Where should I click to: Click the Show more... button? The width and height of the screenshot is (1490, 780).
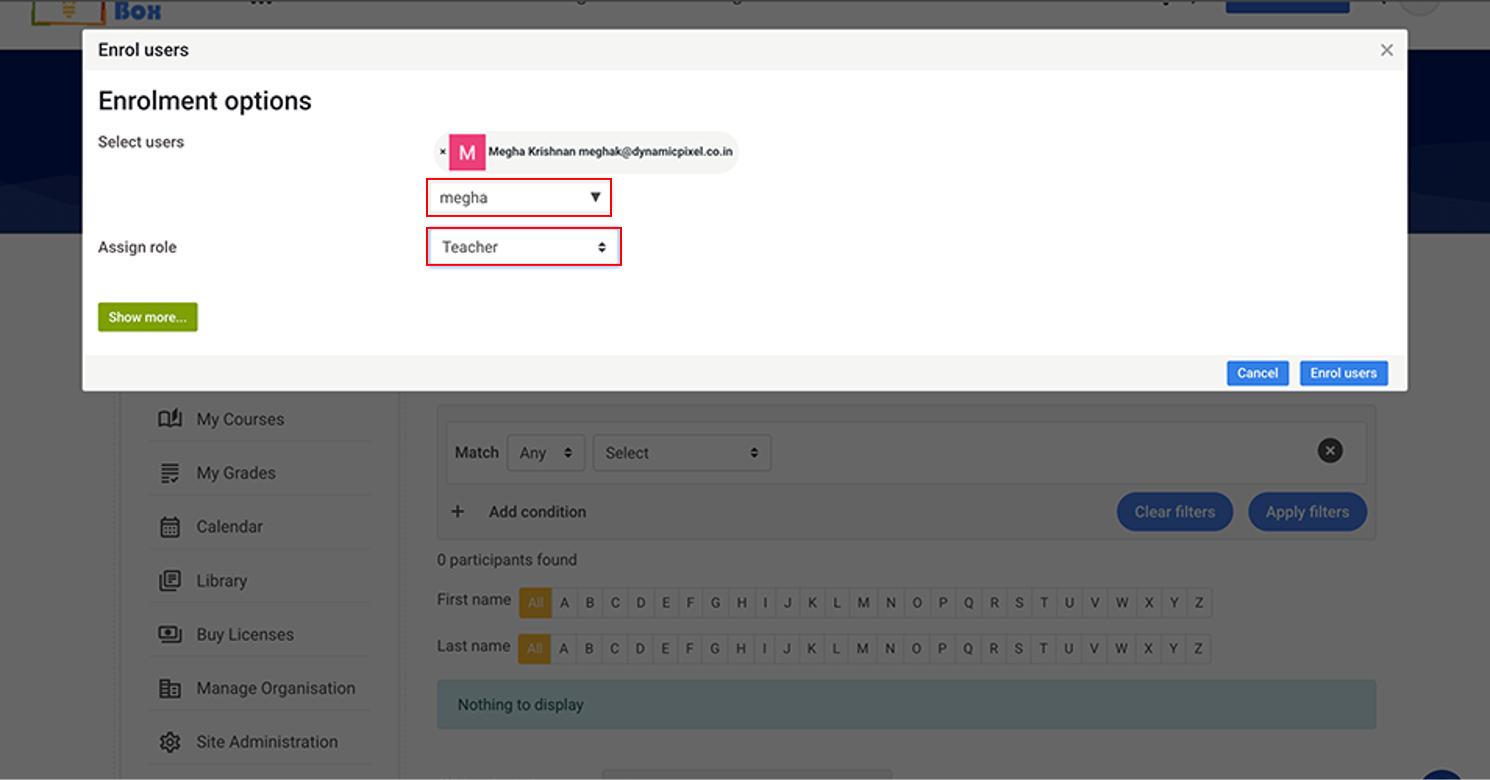pyautogui.click(x=148, y=317)
